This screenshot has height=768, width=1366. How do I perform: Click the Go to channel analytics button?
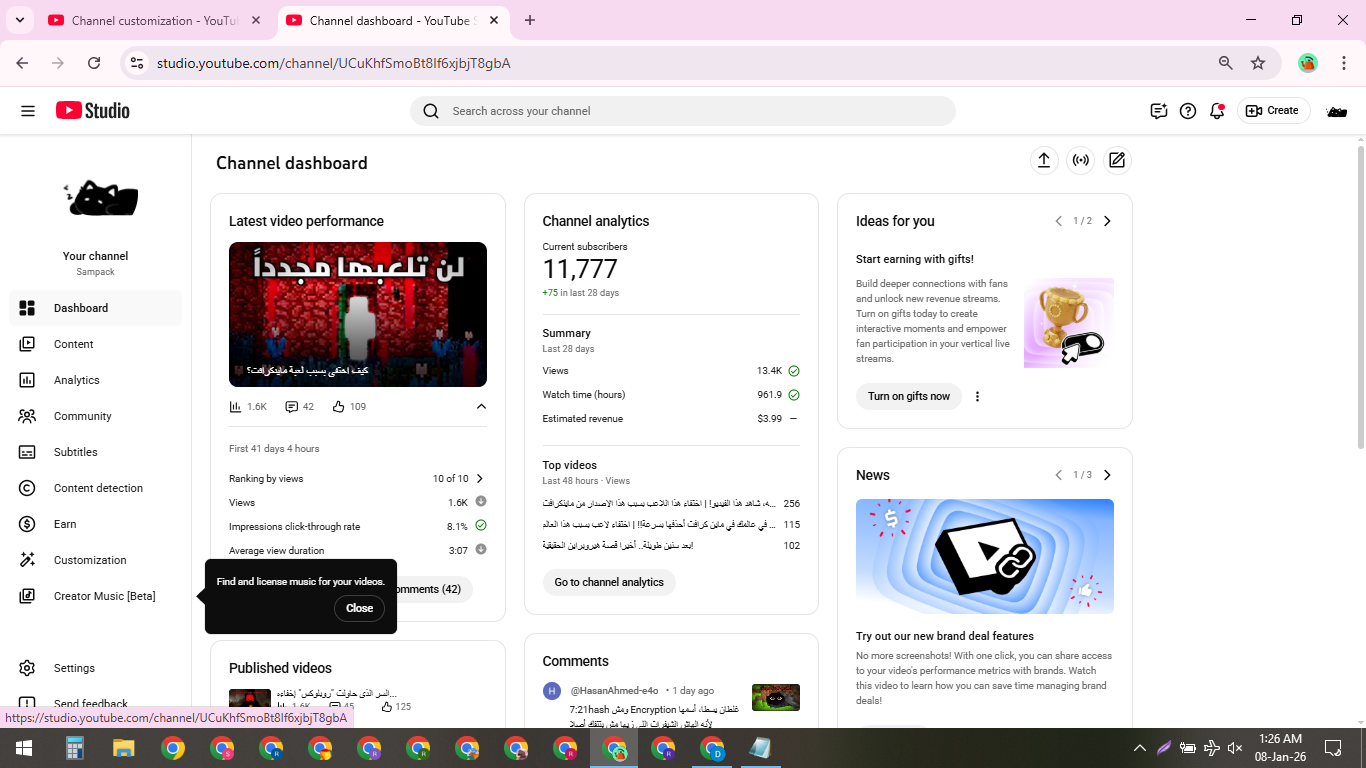(x=609, y=582)
